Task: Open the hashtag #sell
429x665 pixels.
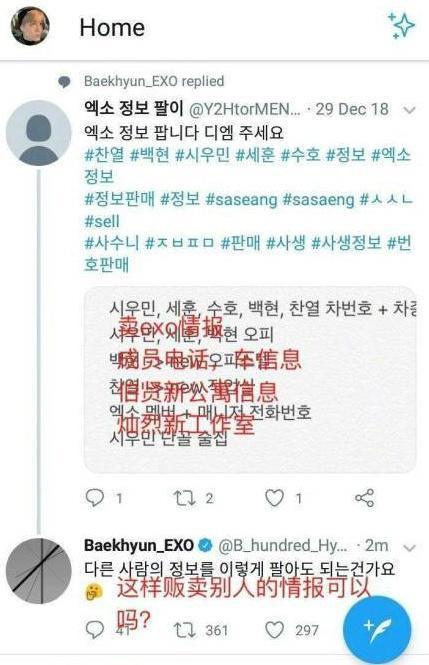Action: point(102,221)
